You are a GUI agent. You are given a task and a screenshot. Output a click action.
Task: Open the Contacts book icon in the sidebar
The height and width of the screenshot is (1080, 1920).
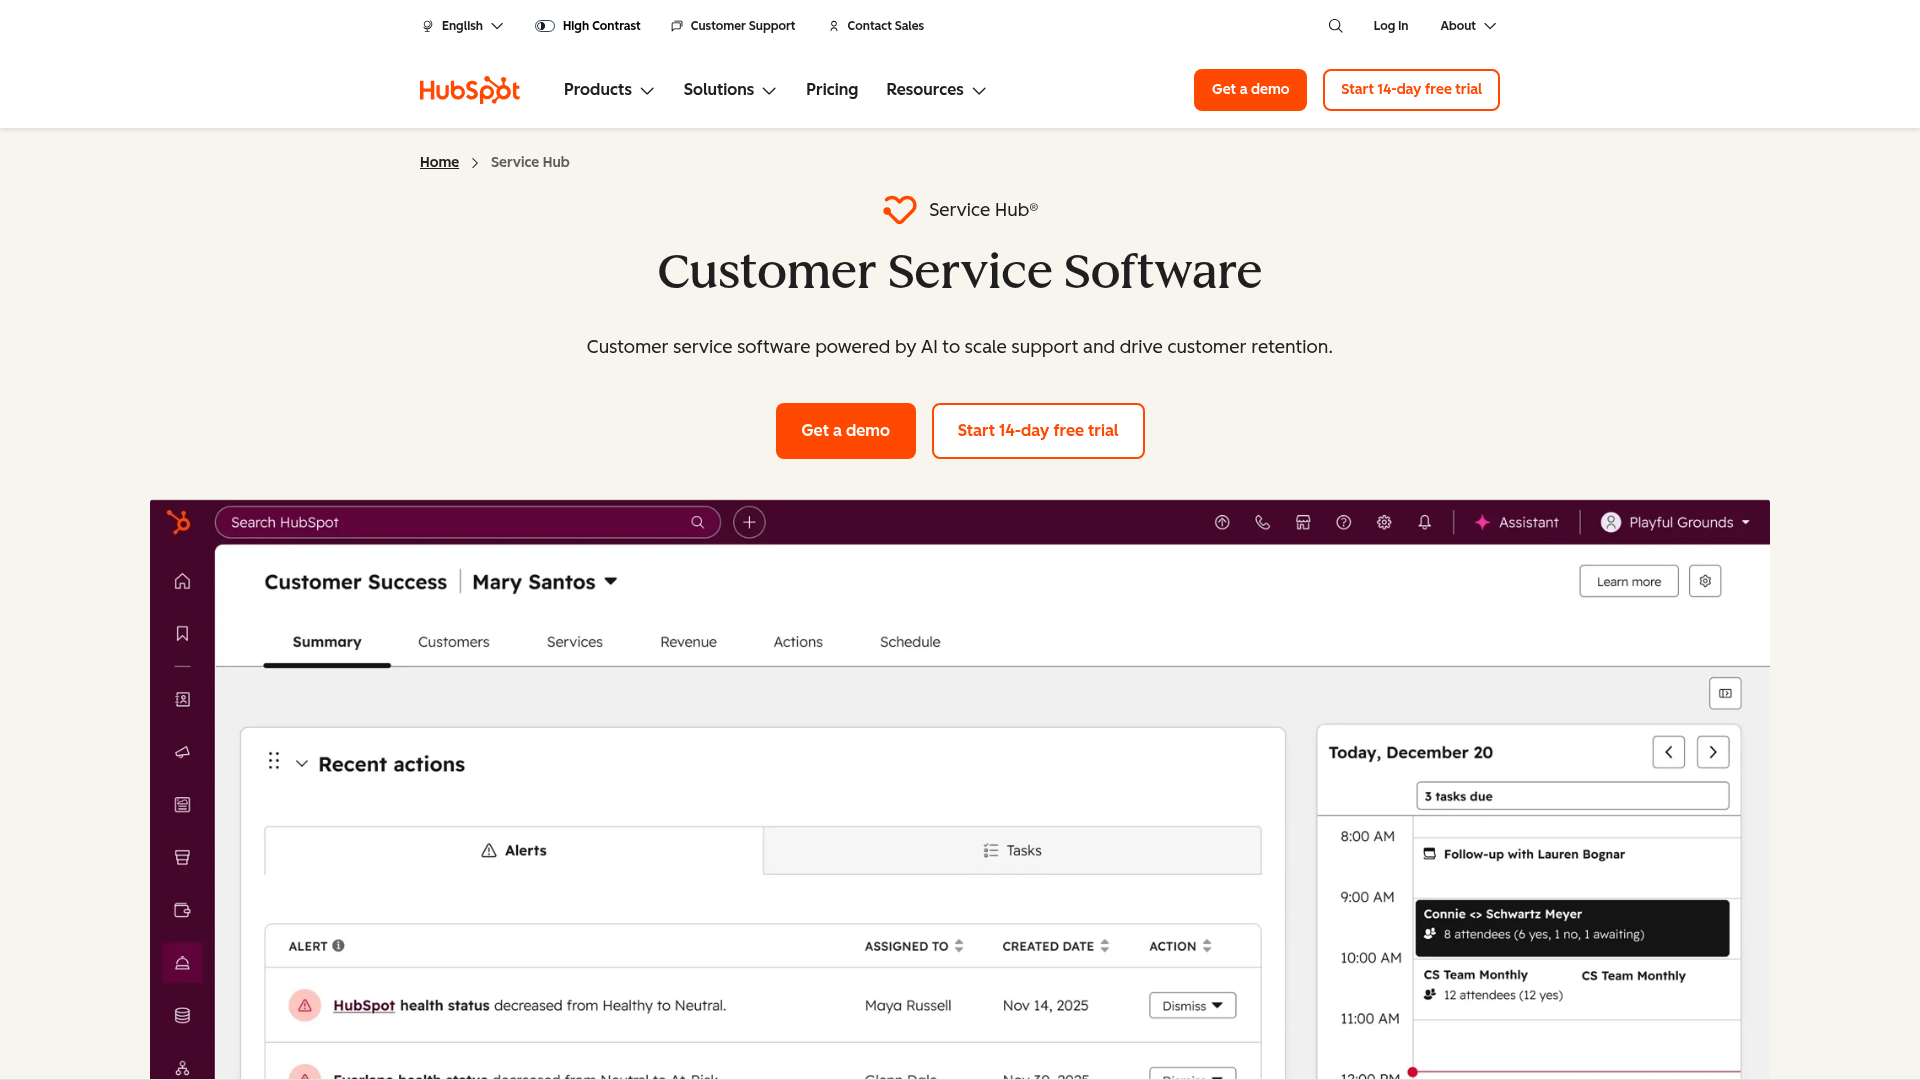click(182, 699)
